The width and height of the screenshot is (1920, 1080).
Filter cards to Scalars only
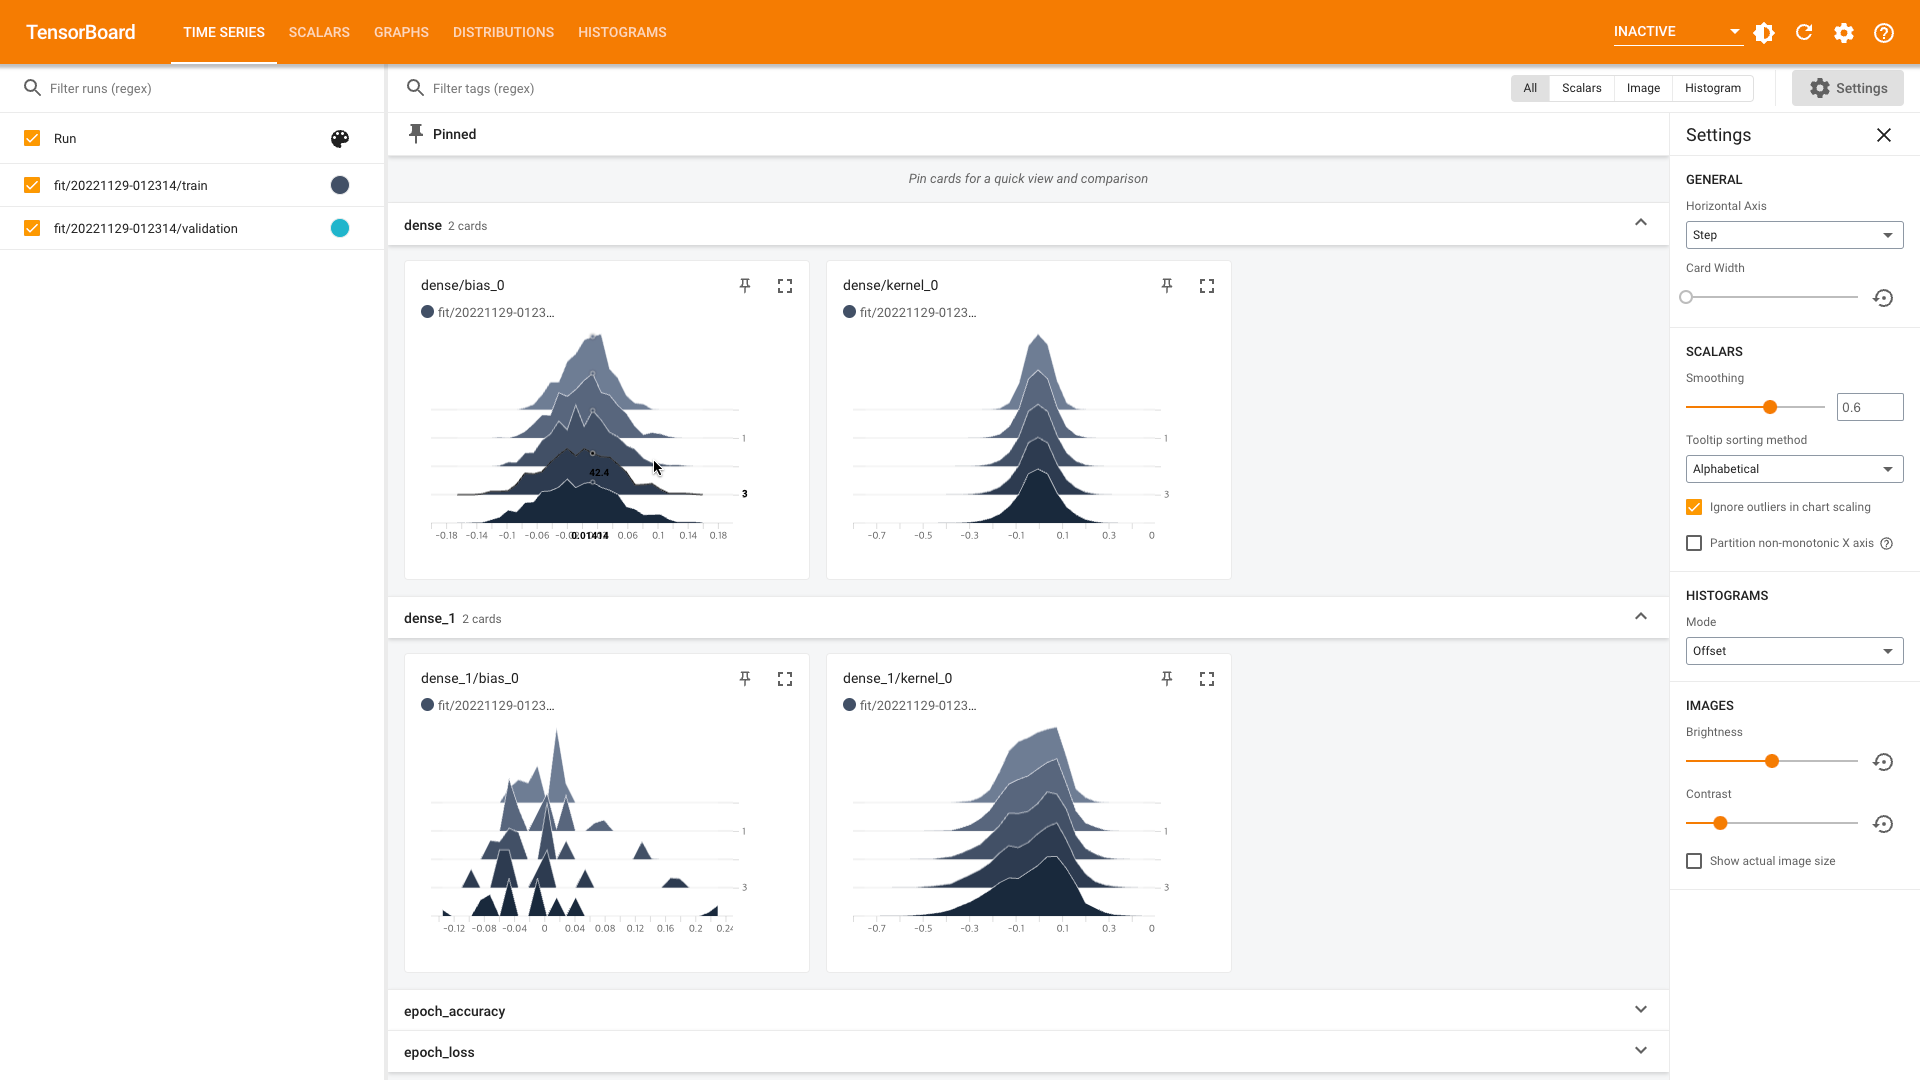click(x=1581, y=88)
